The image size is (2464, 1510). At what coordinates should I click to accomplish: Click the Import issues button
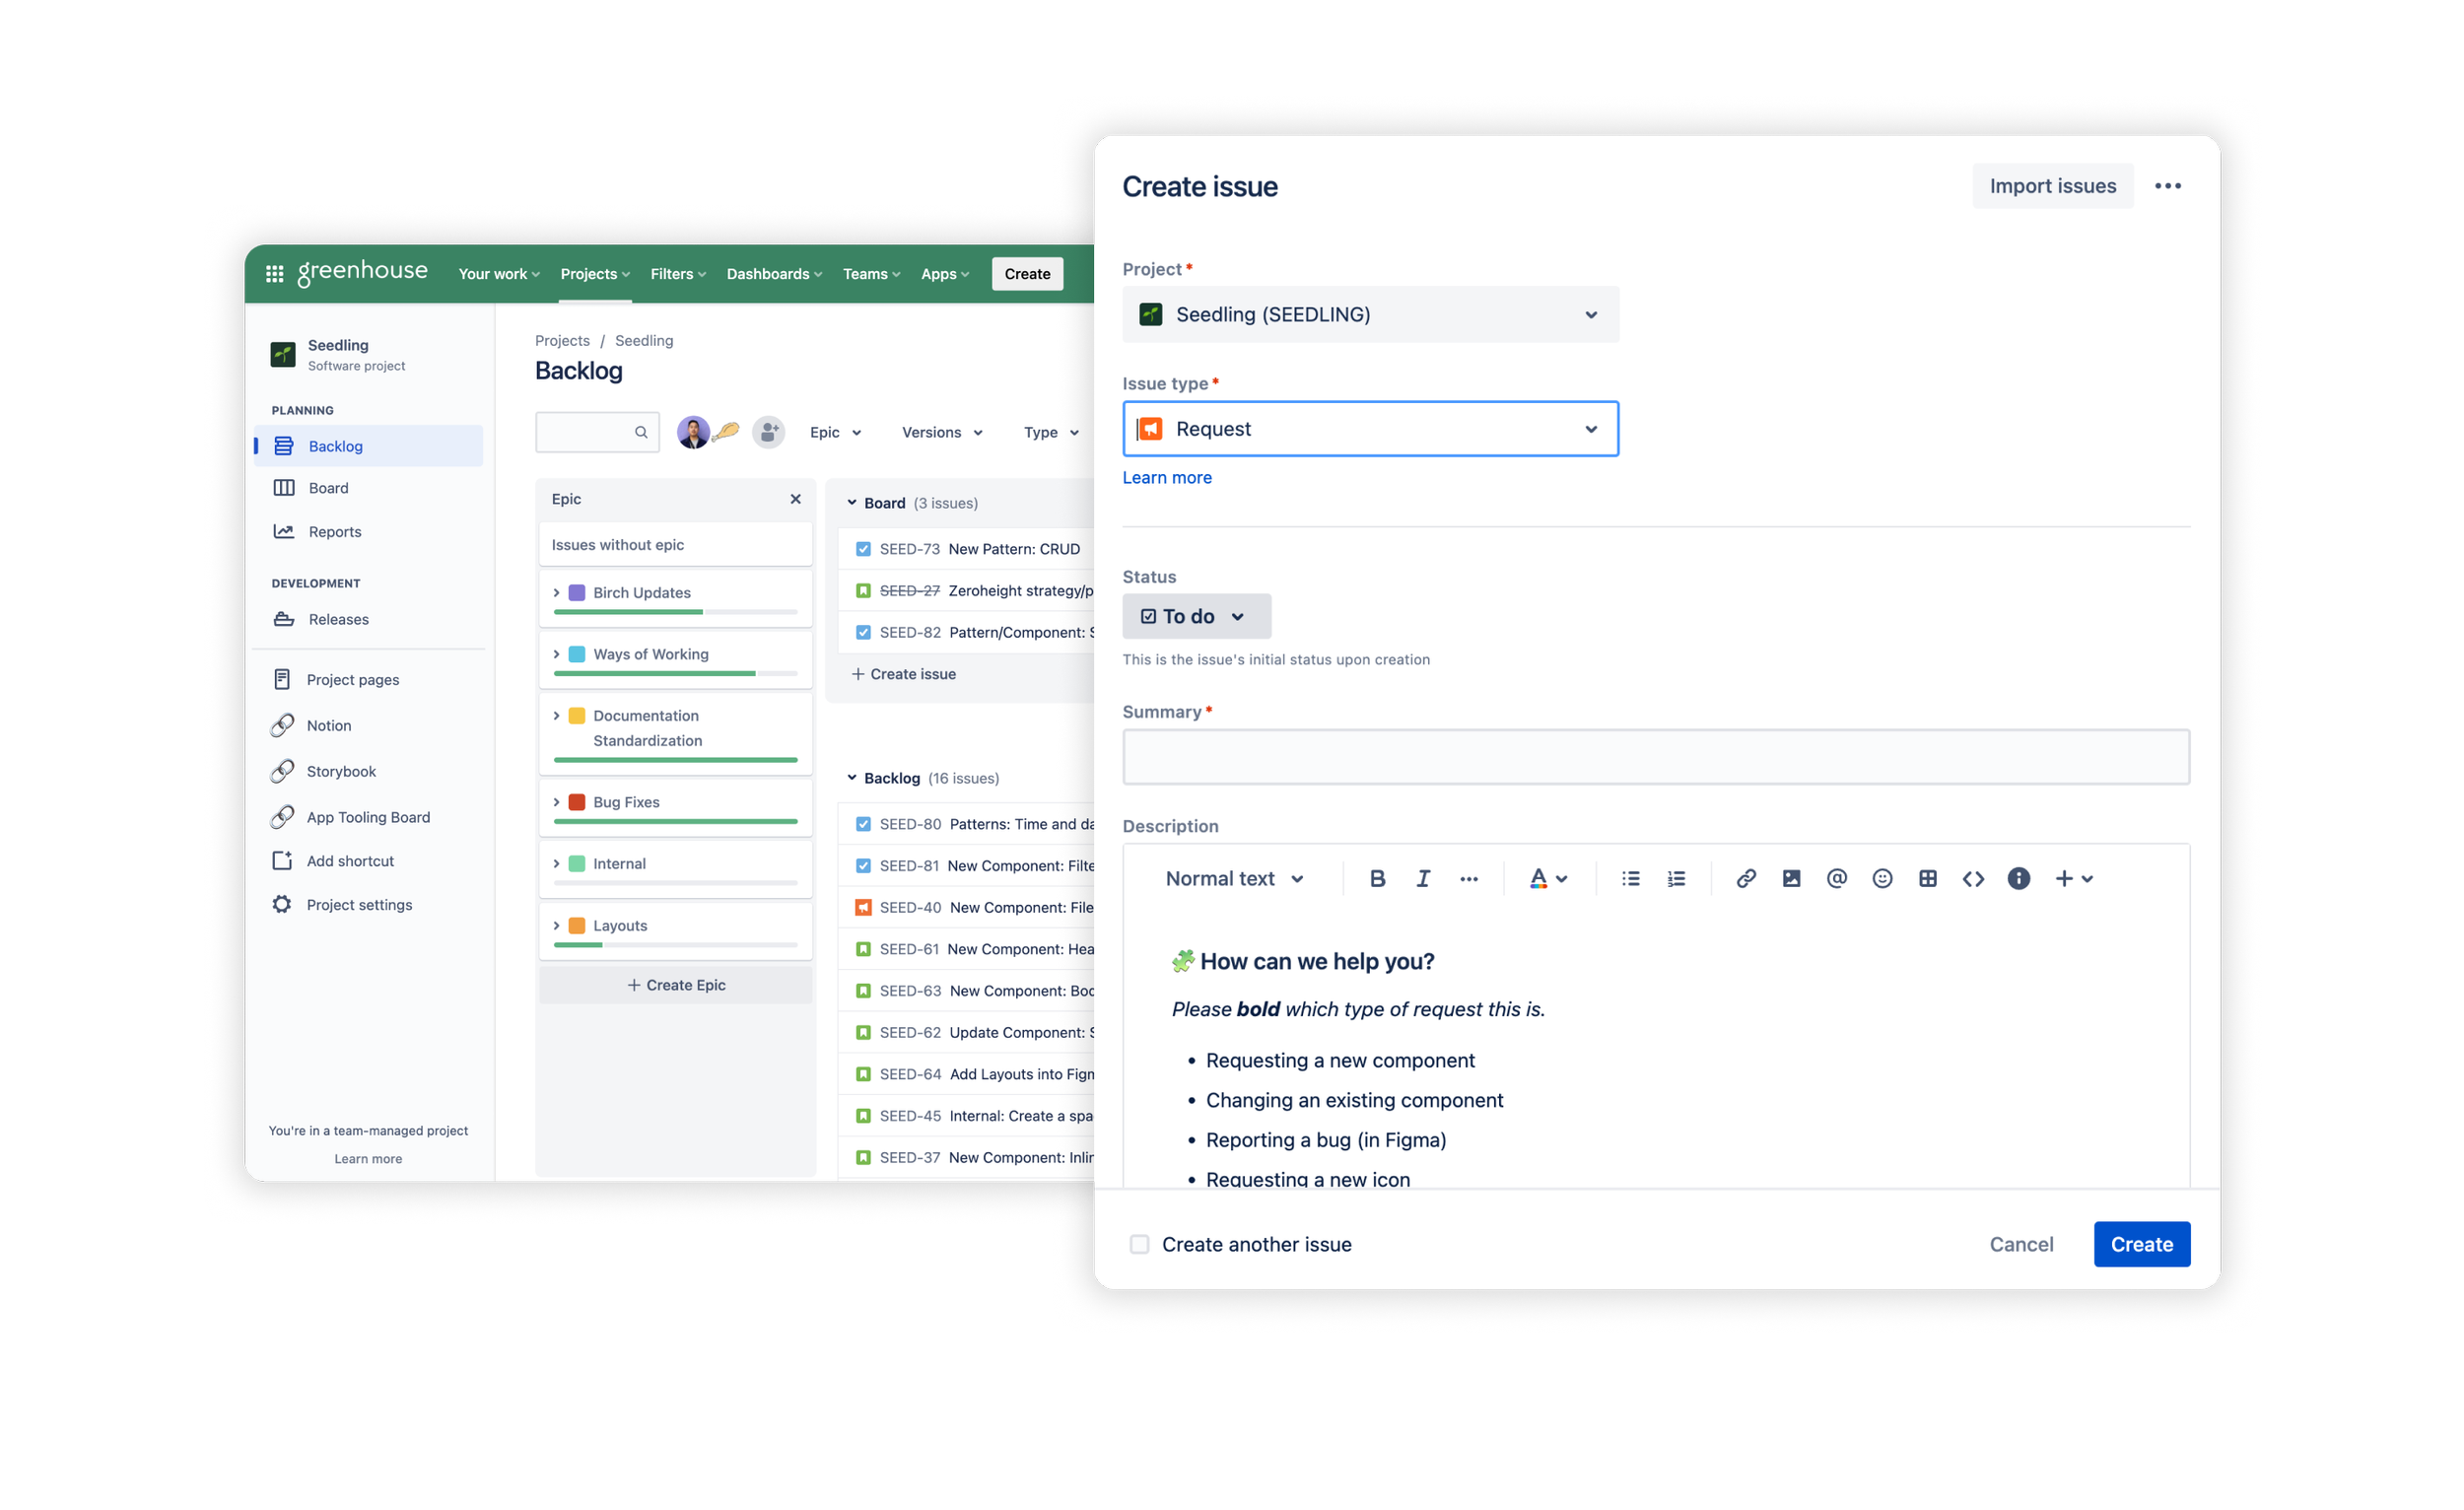tap(2052, 186)
